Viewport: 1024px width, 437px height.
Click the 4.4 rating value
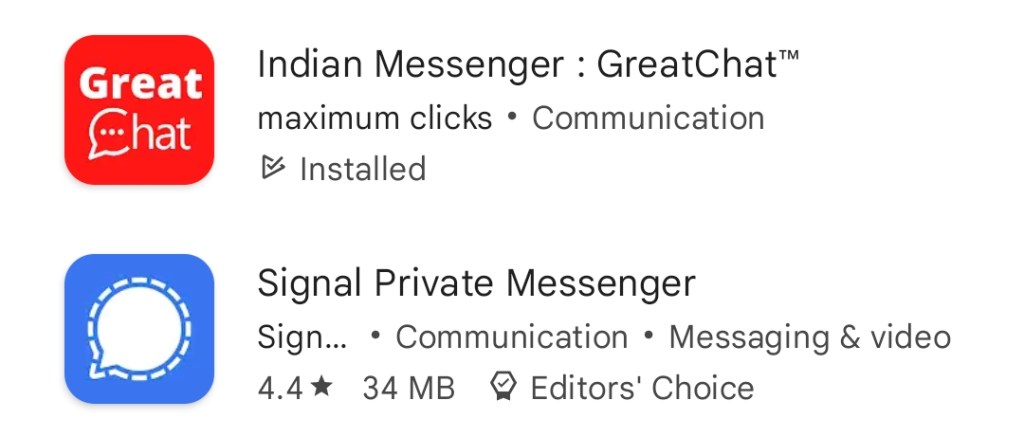click(280, 388)
